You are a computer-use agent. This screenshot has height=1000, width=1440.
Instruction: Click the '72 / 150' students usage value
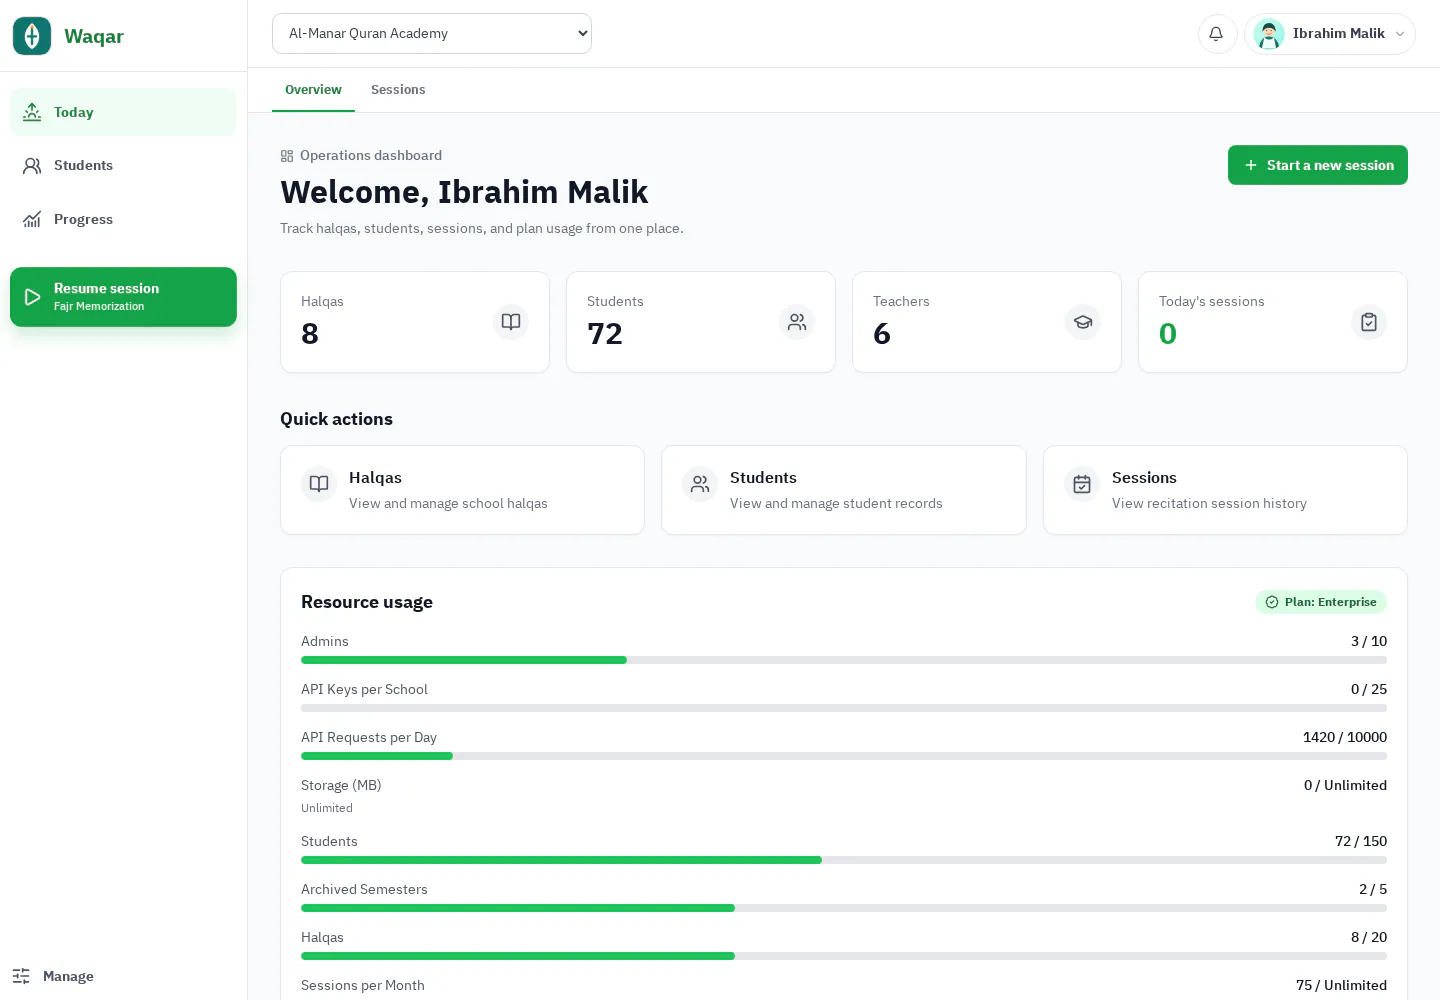pyautogui.click(x=1361, y=841)
